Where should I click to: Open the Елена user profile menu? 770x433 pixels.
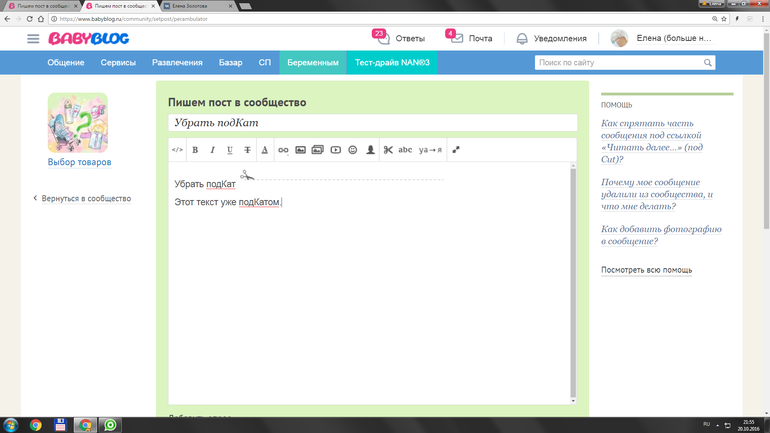pyautogui.click(x=662, y=39)
